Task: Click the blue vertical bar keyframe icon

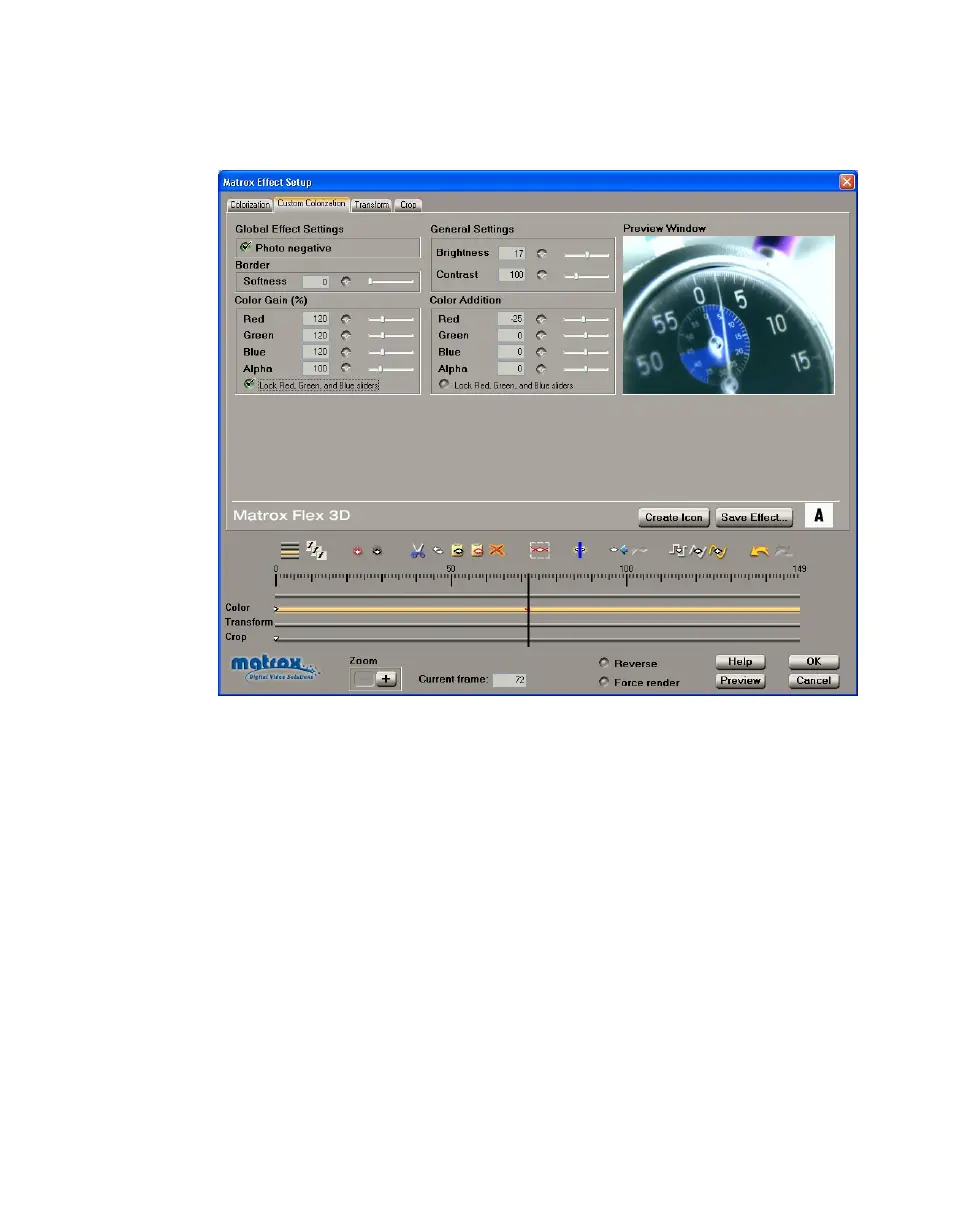Action: click(579, 550)
